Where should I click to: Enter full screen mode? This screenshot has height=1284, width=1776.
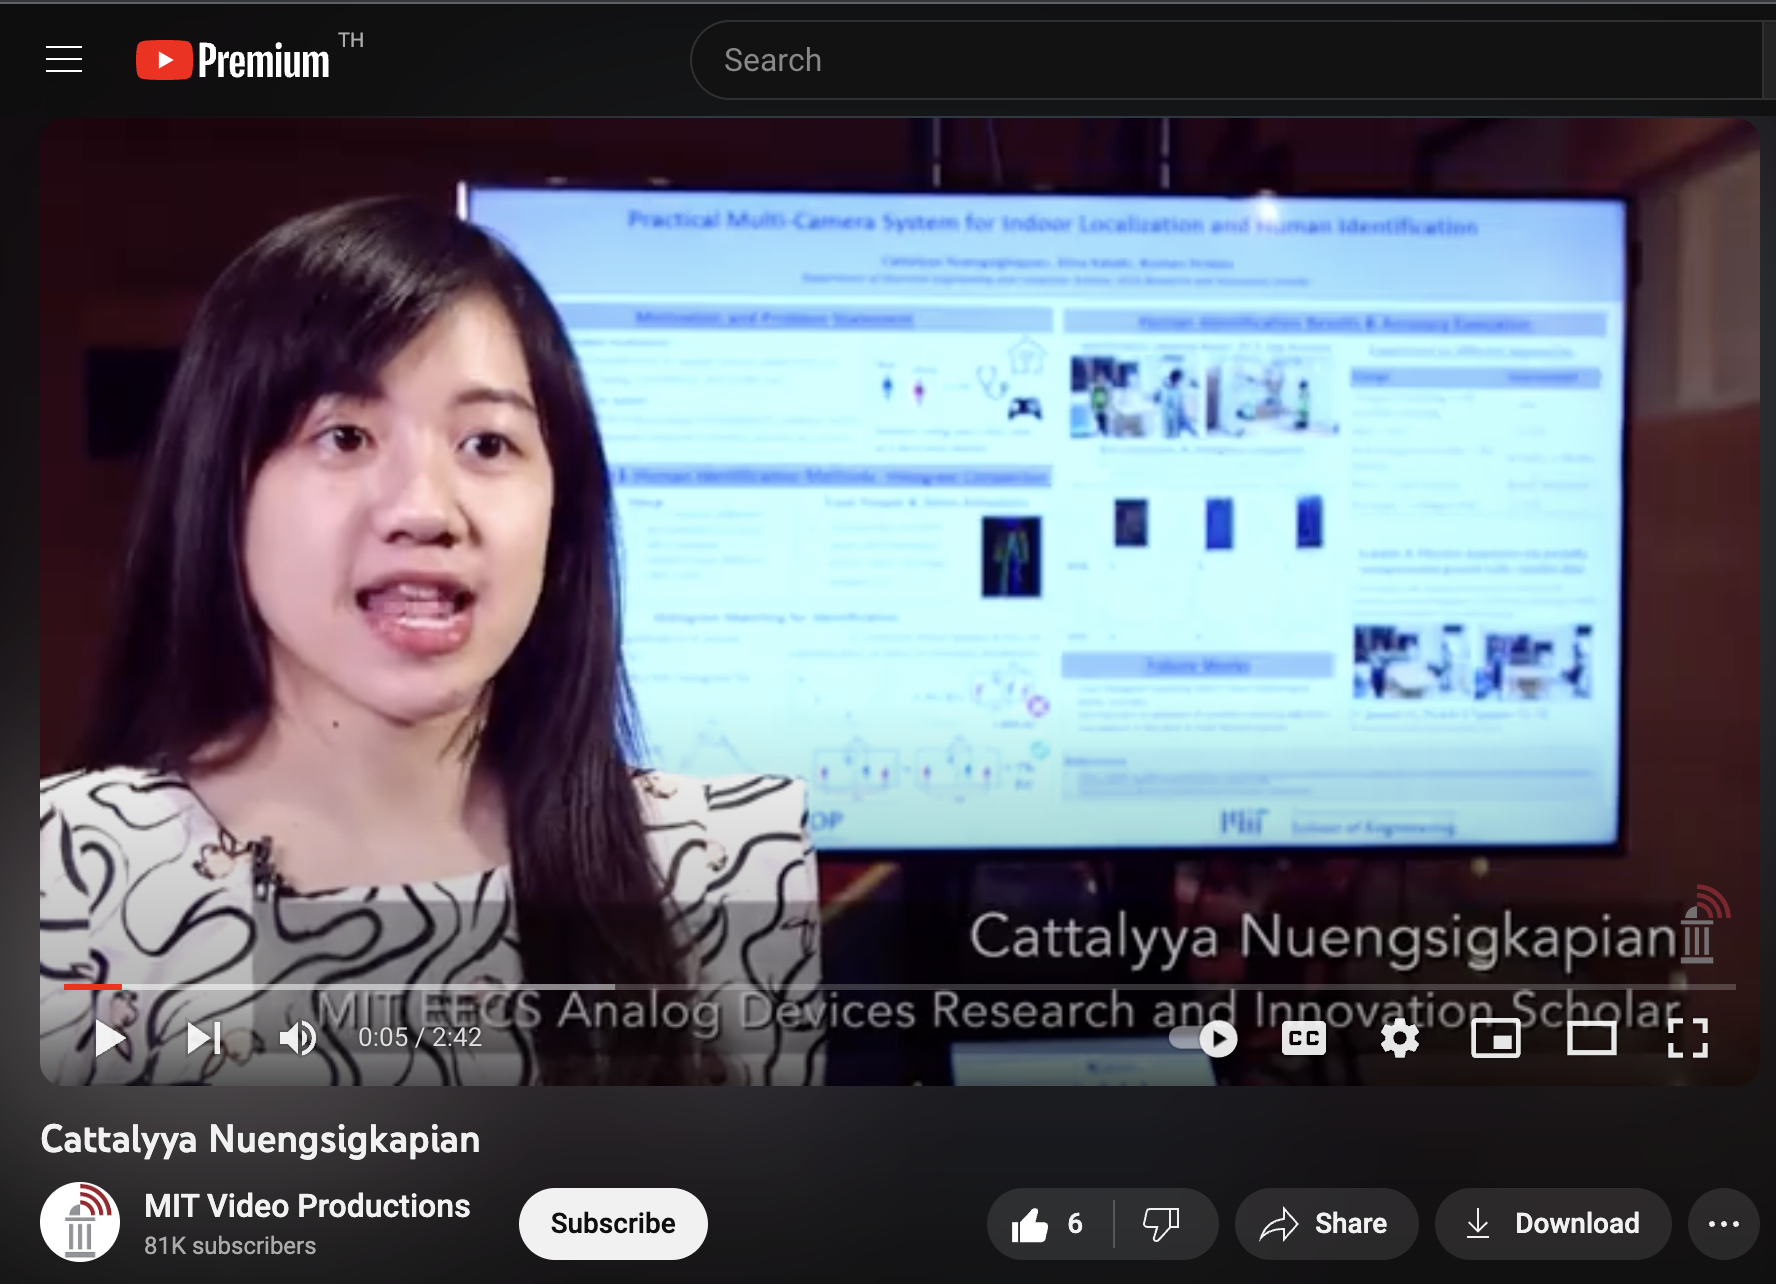1688,1039
